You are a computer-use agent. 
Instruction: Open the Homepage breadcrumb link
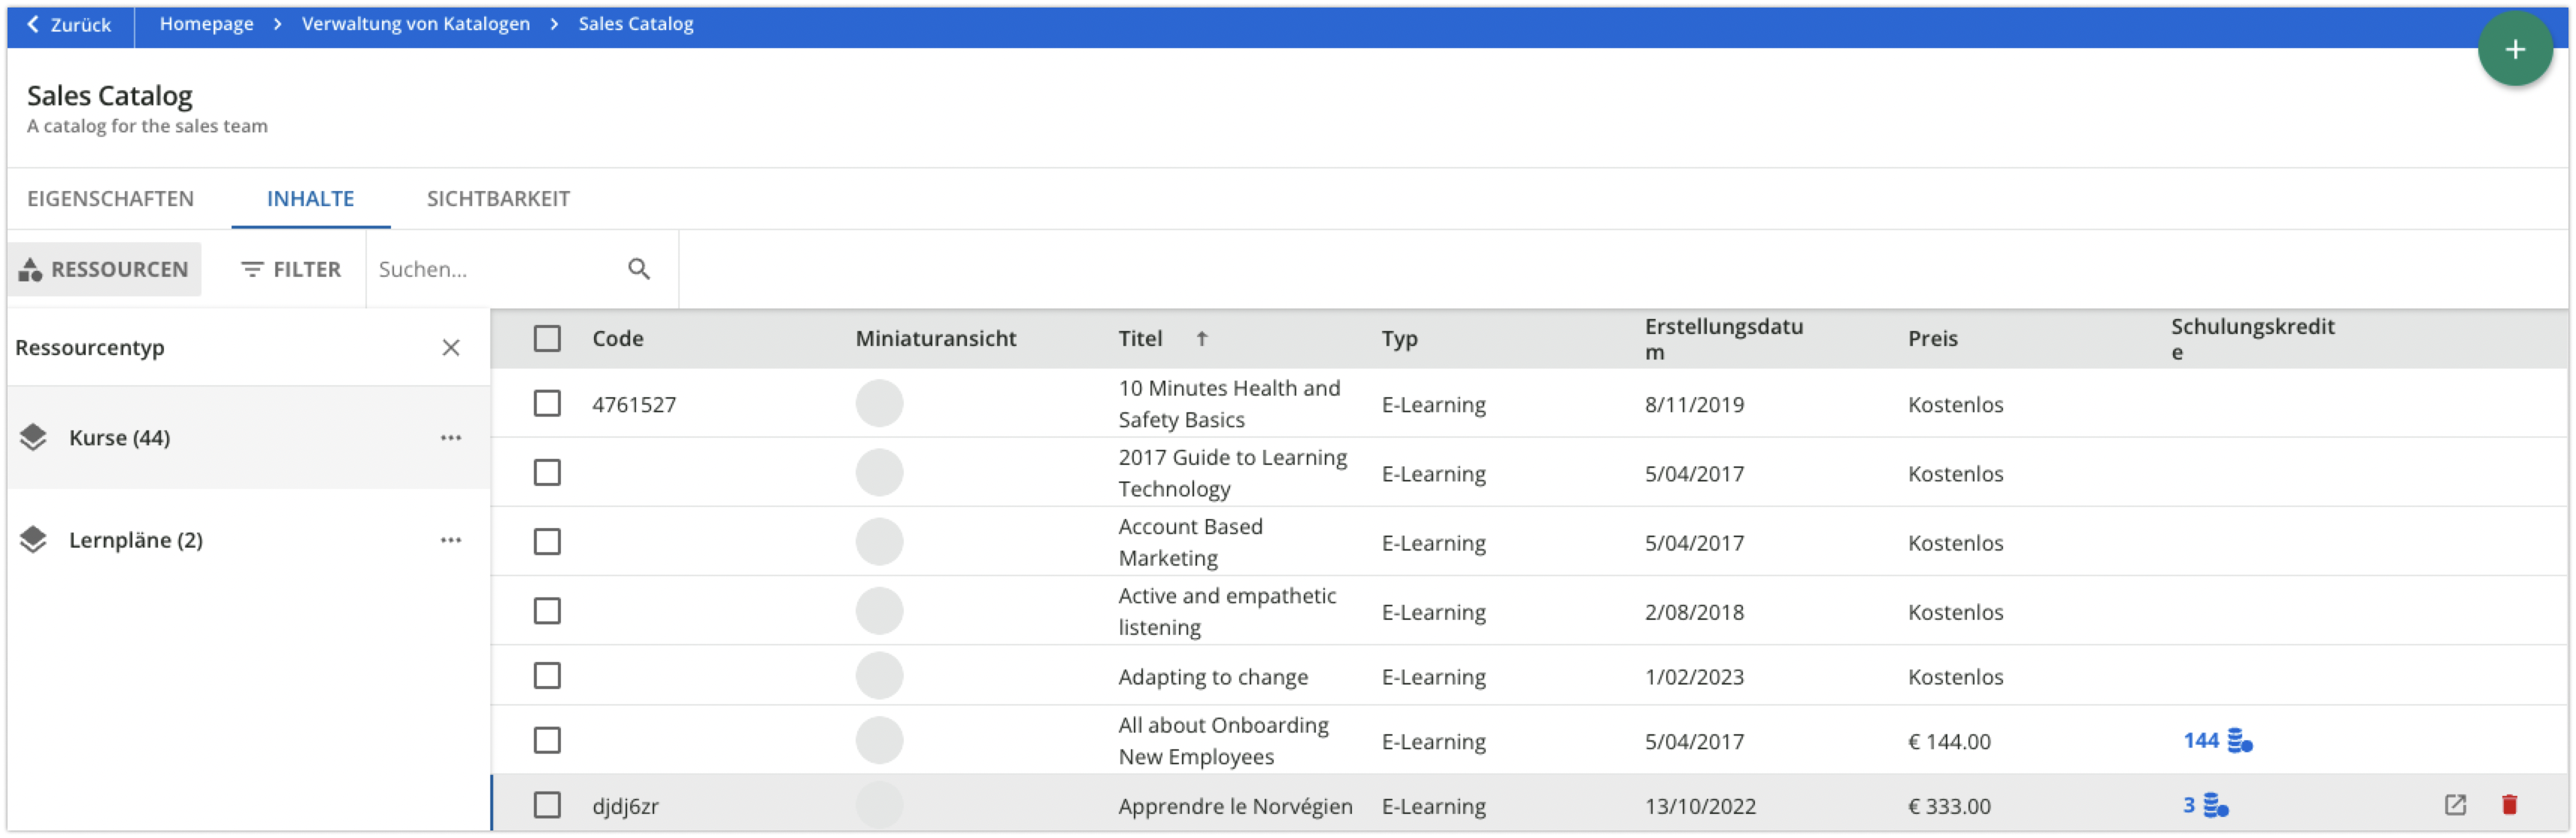click(206, 23)
